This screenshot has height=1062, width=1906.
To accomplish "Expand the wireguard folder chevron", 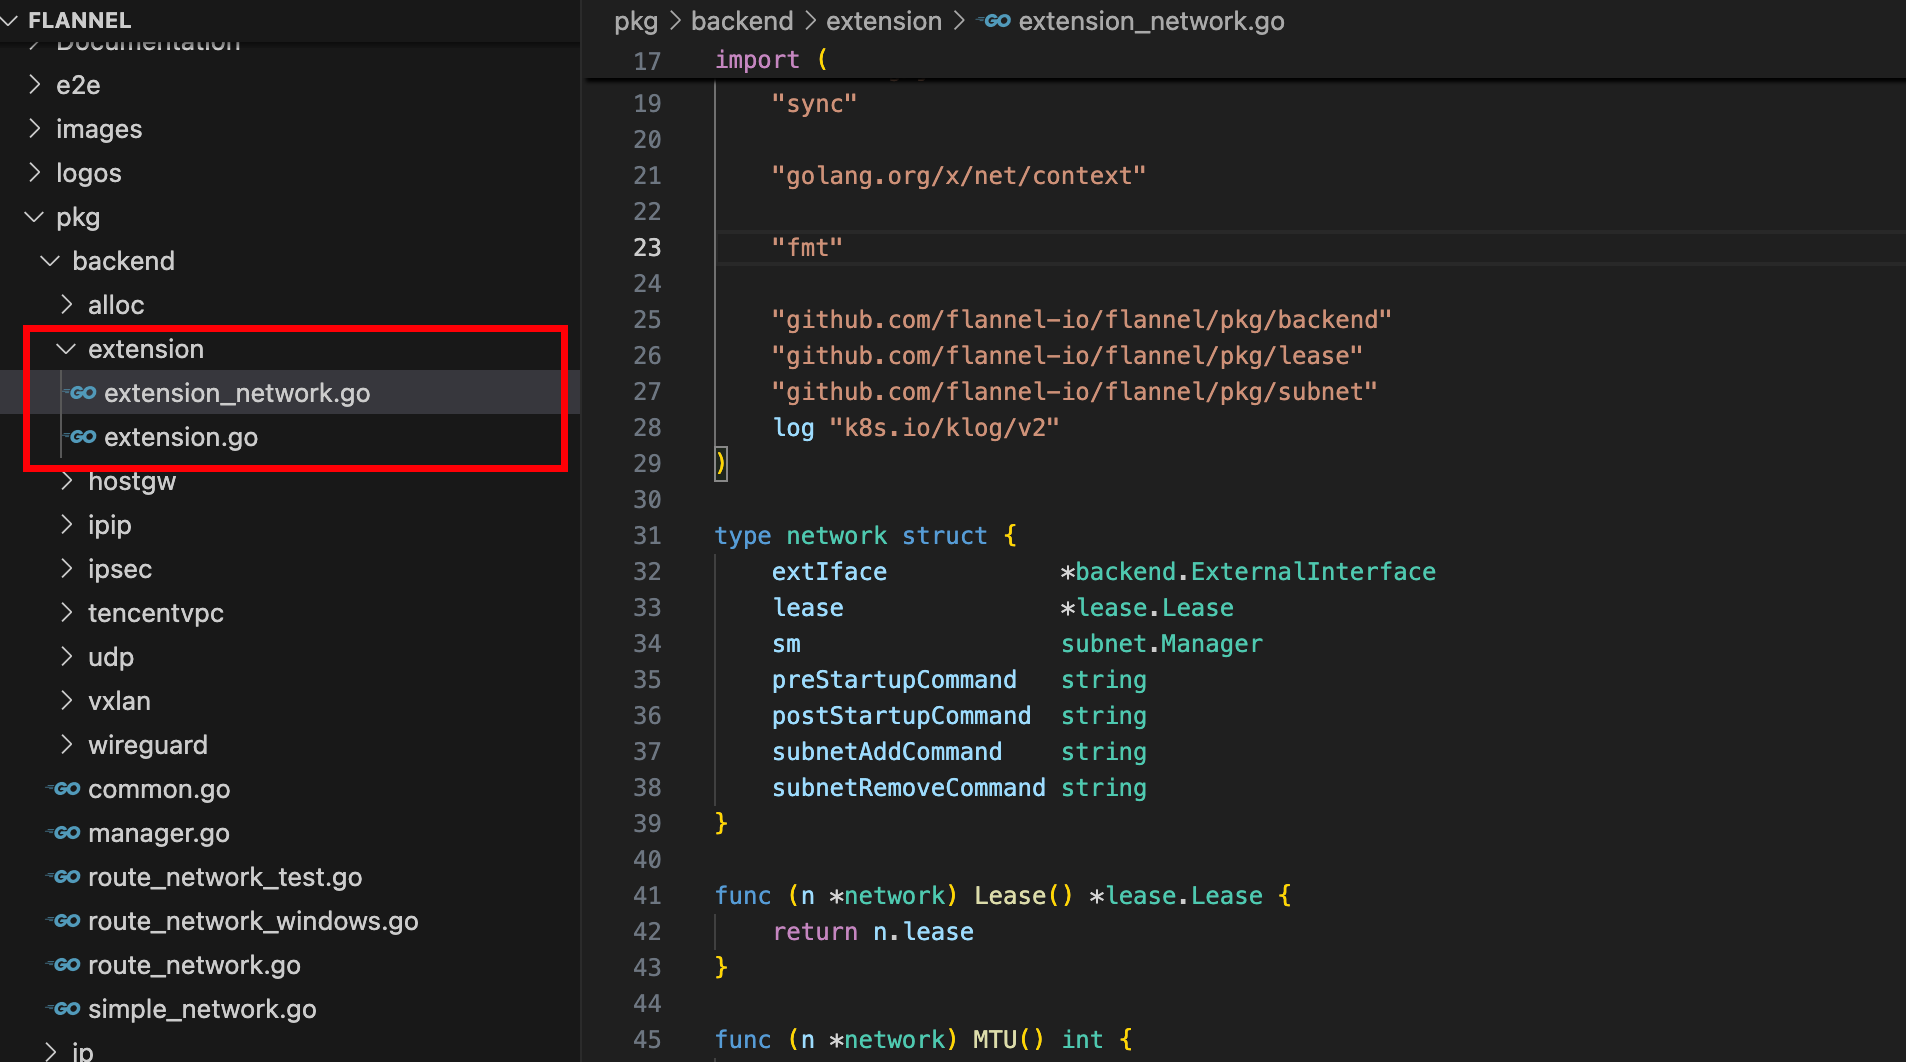I will coord(67,744).
